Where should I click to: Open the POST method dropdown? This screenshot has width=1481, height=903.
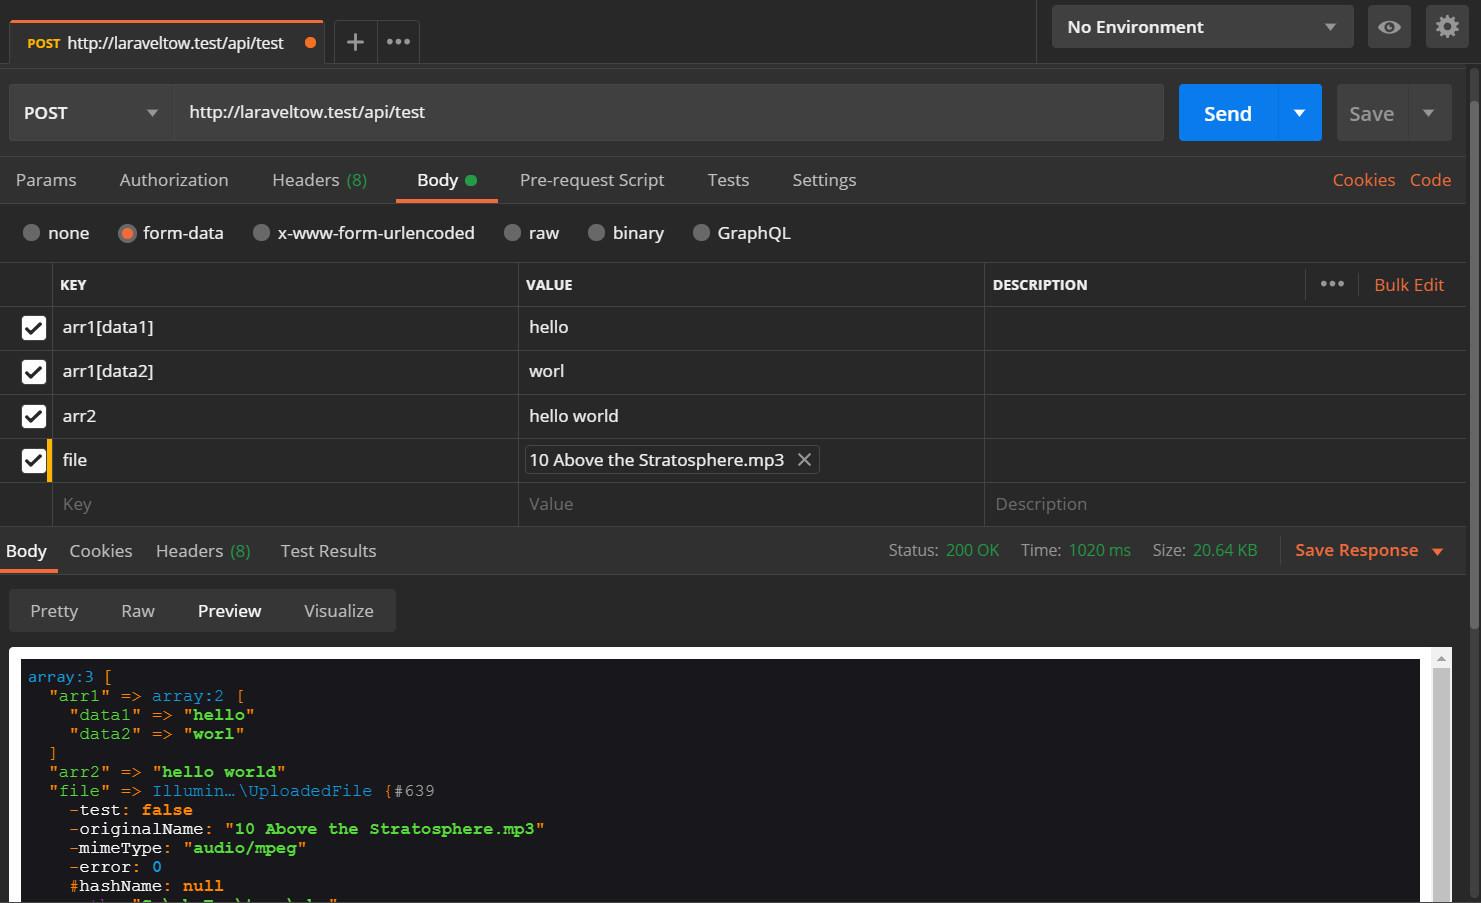(x=91, y=113)
